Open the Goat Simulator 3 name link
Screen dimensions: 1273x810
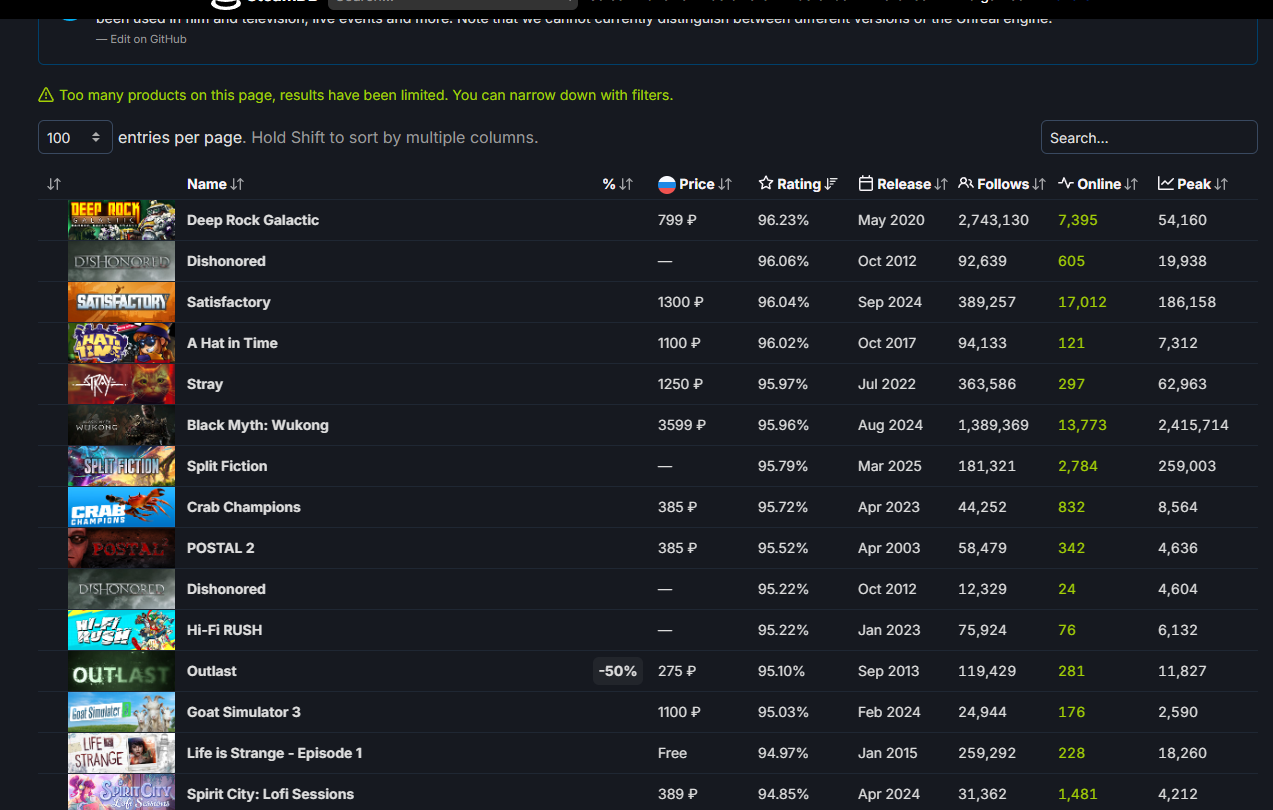244,712
